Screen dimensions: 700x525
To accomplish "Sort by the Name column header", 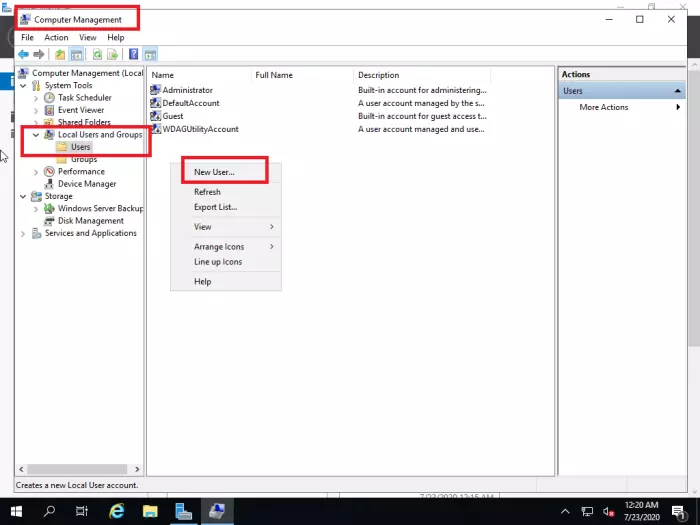I will coord(200,75).
